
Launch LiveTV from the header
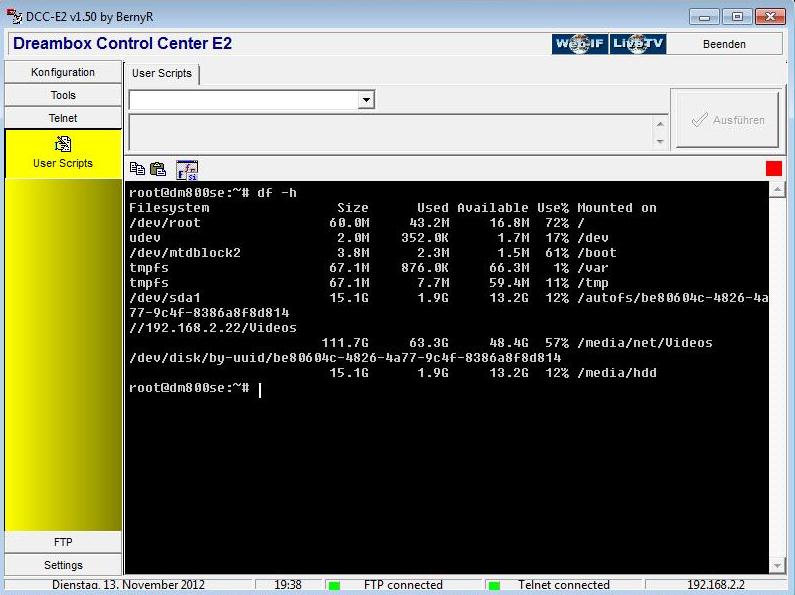pyautogui.click(x=638, y=44)
